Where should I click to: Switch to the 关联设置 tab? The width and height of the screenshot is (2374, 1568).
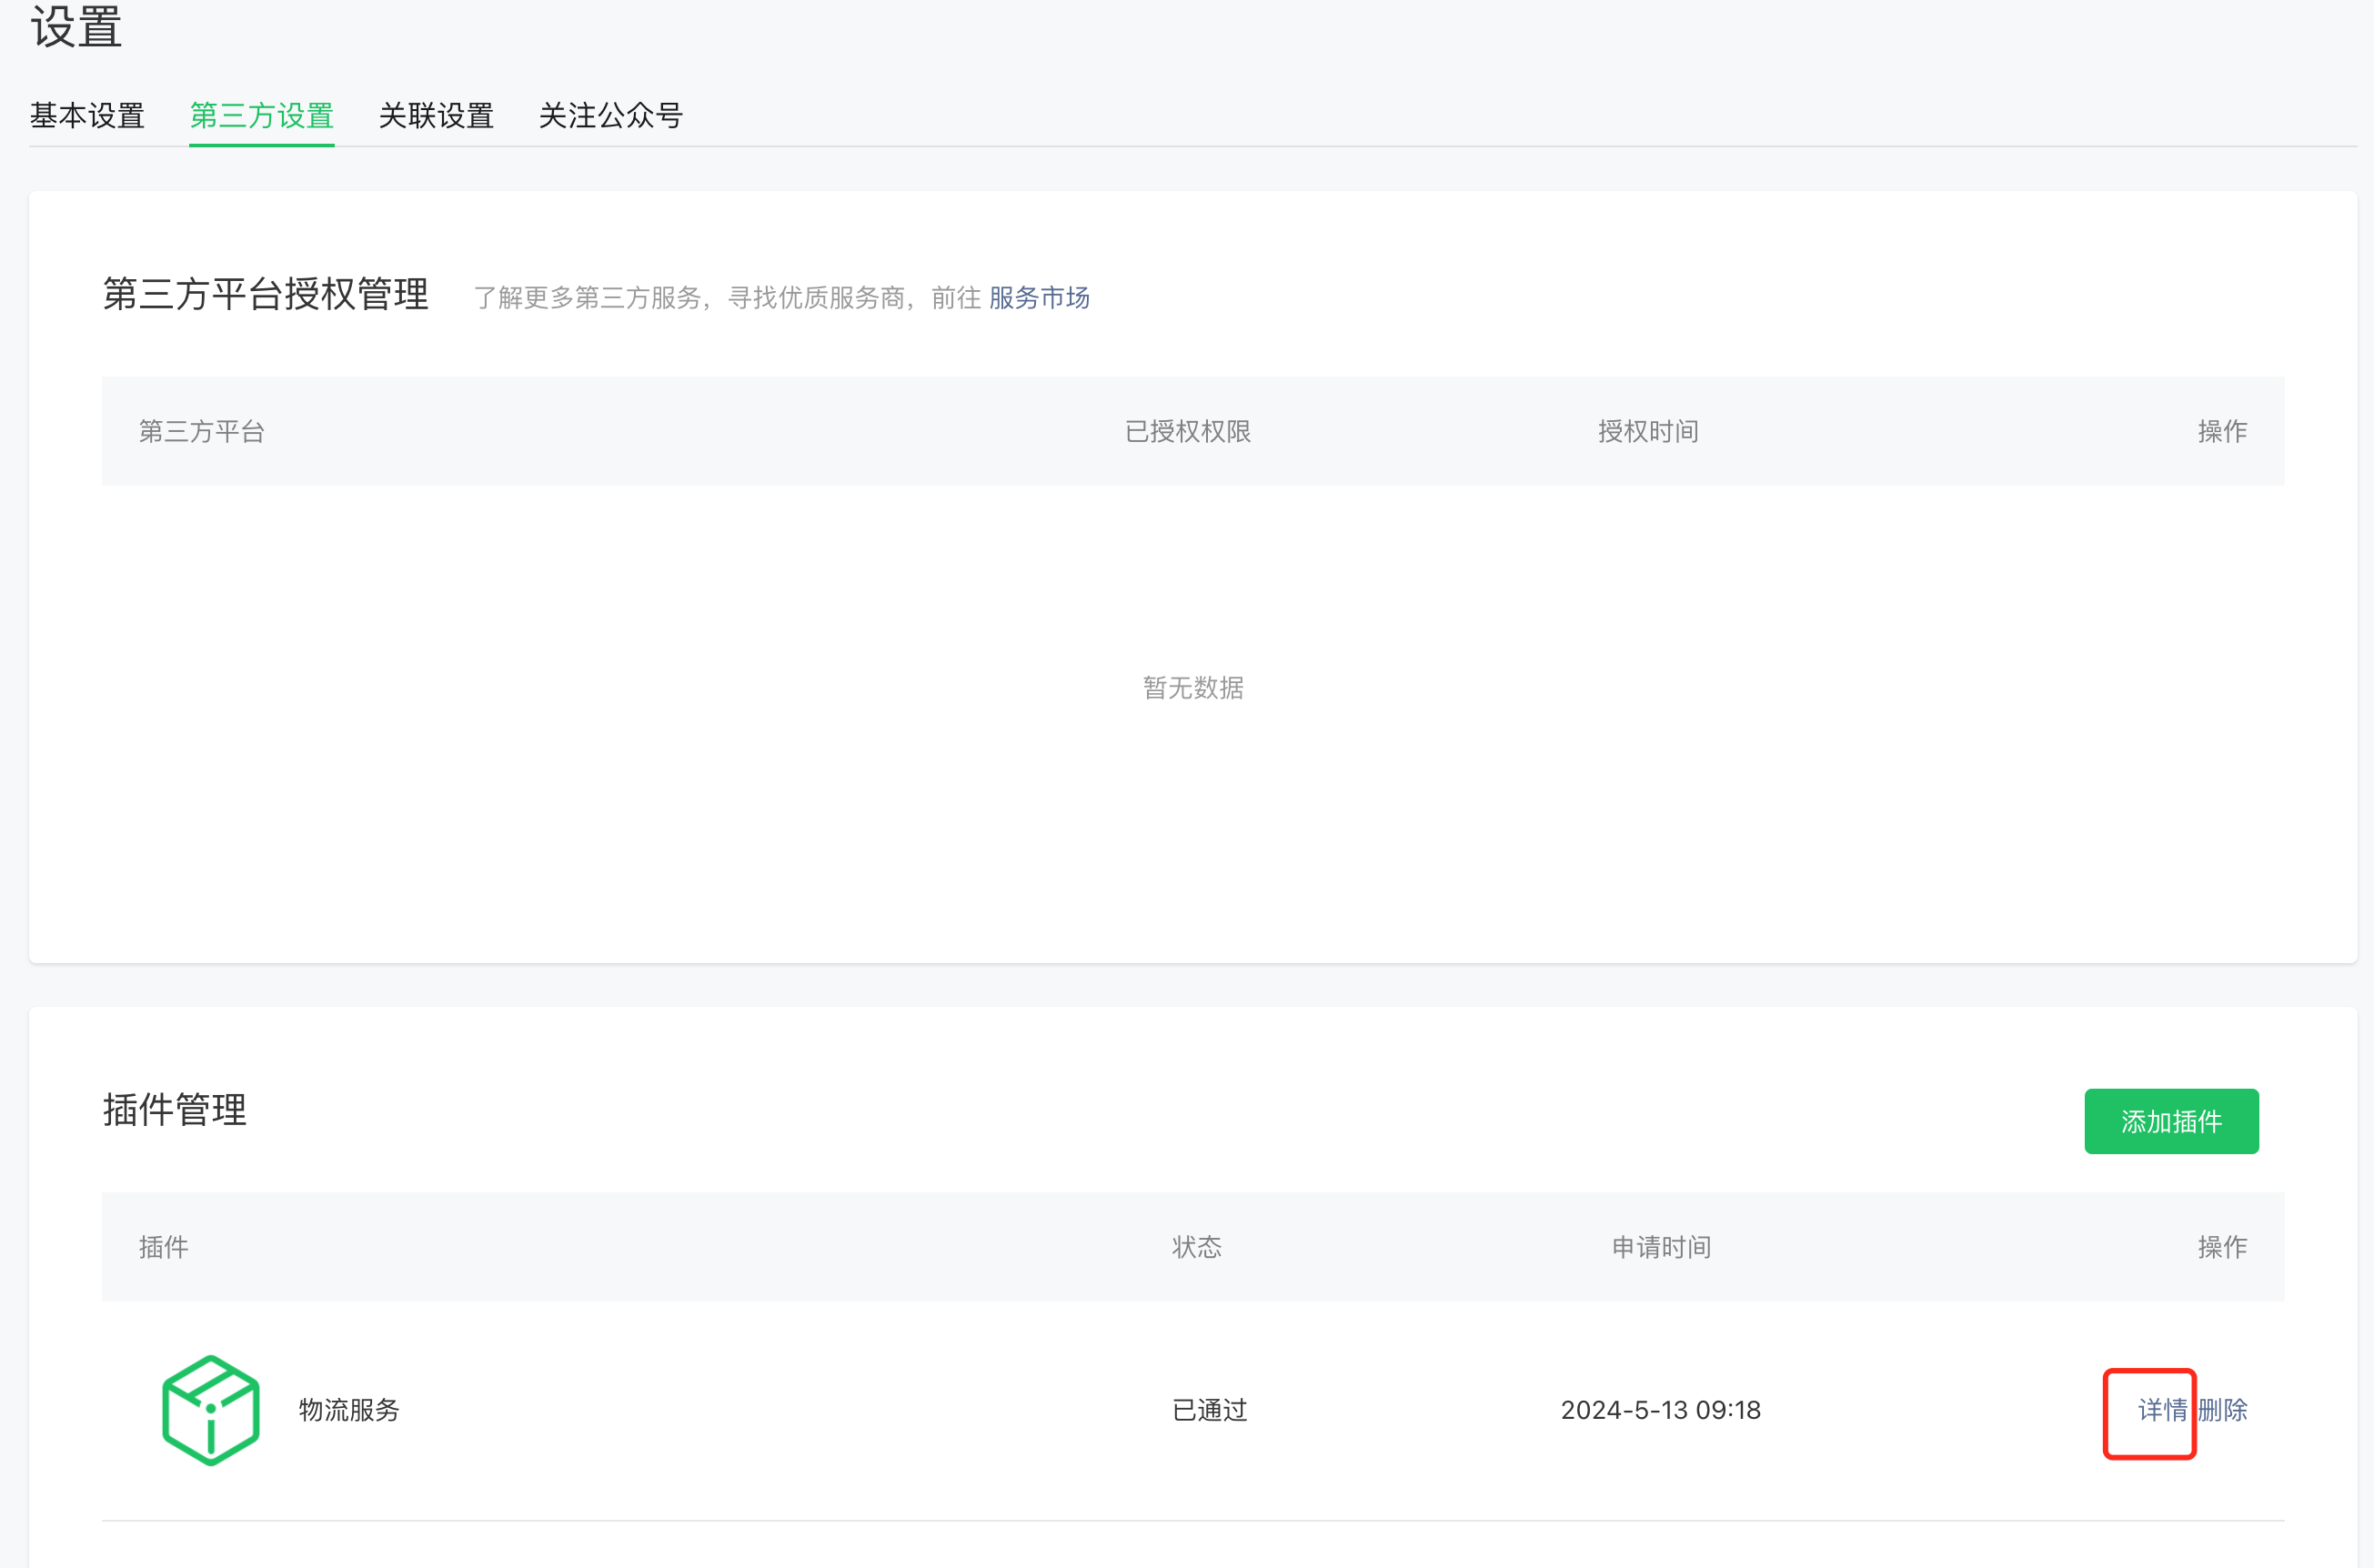point(436,116)
